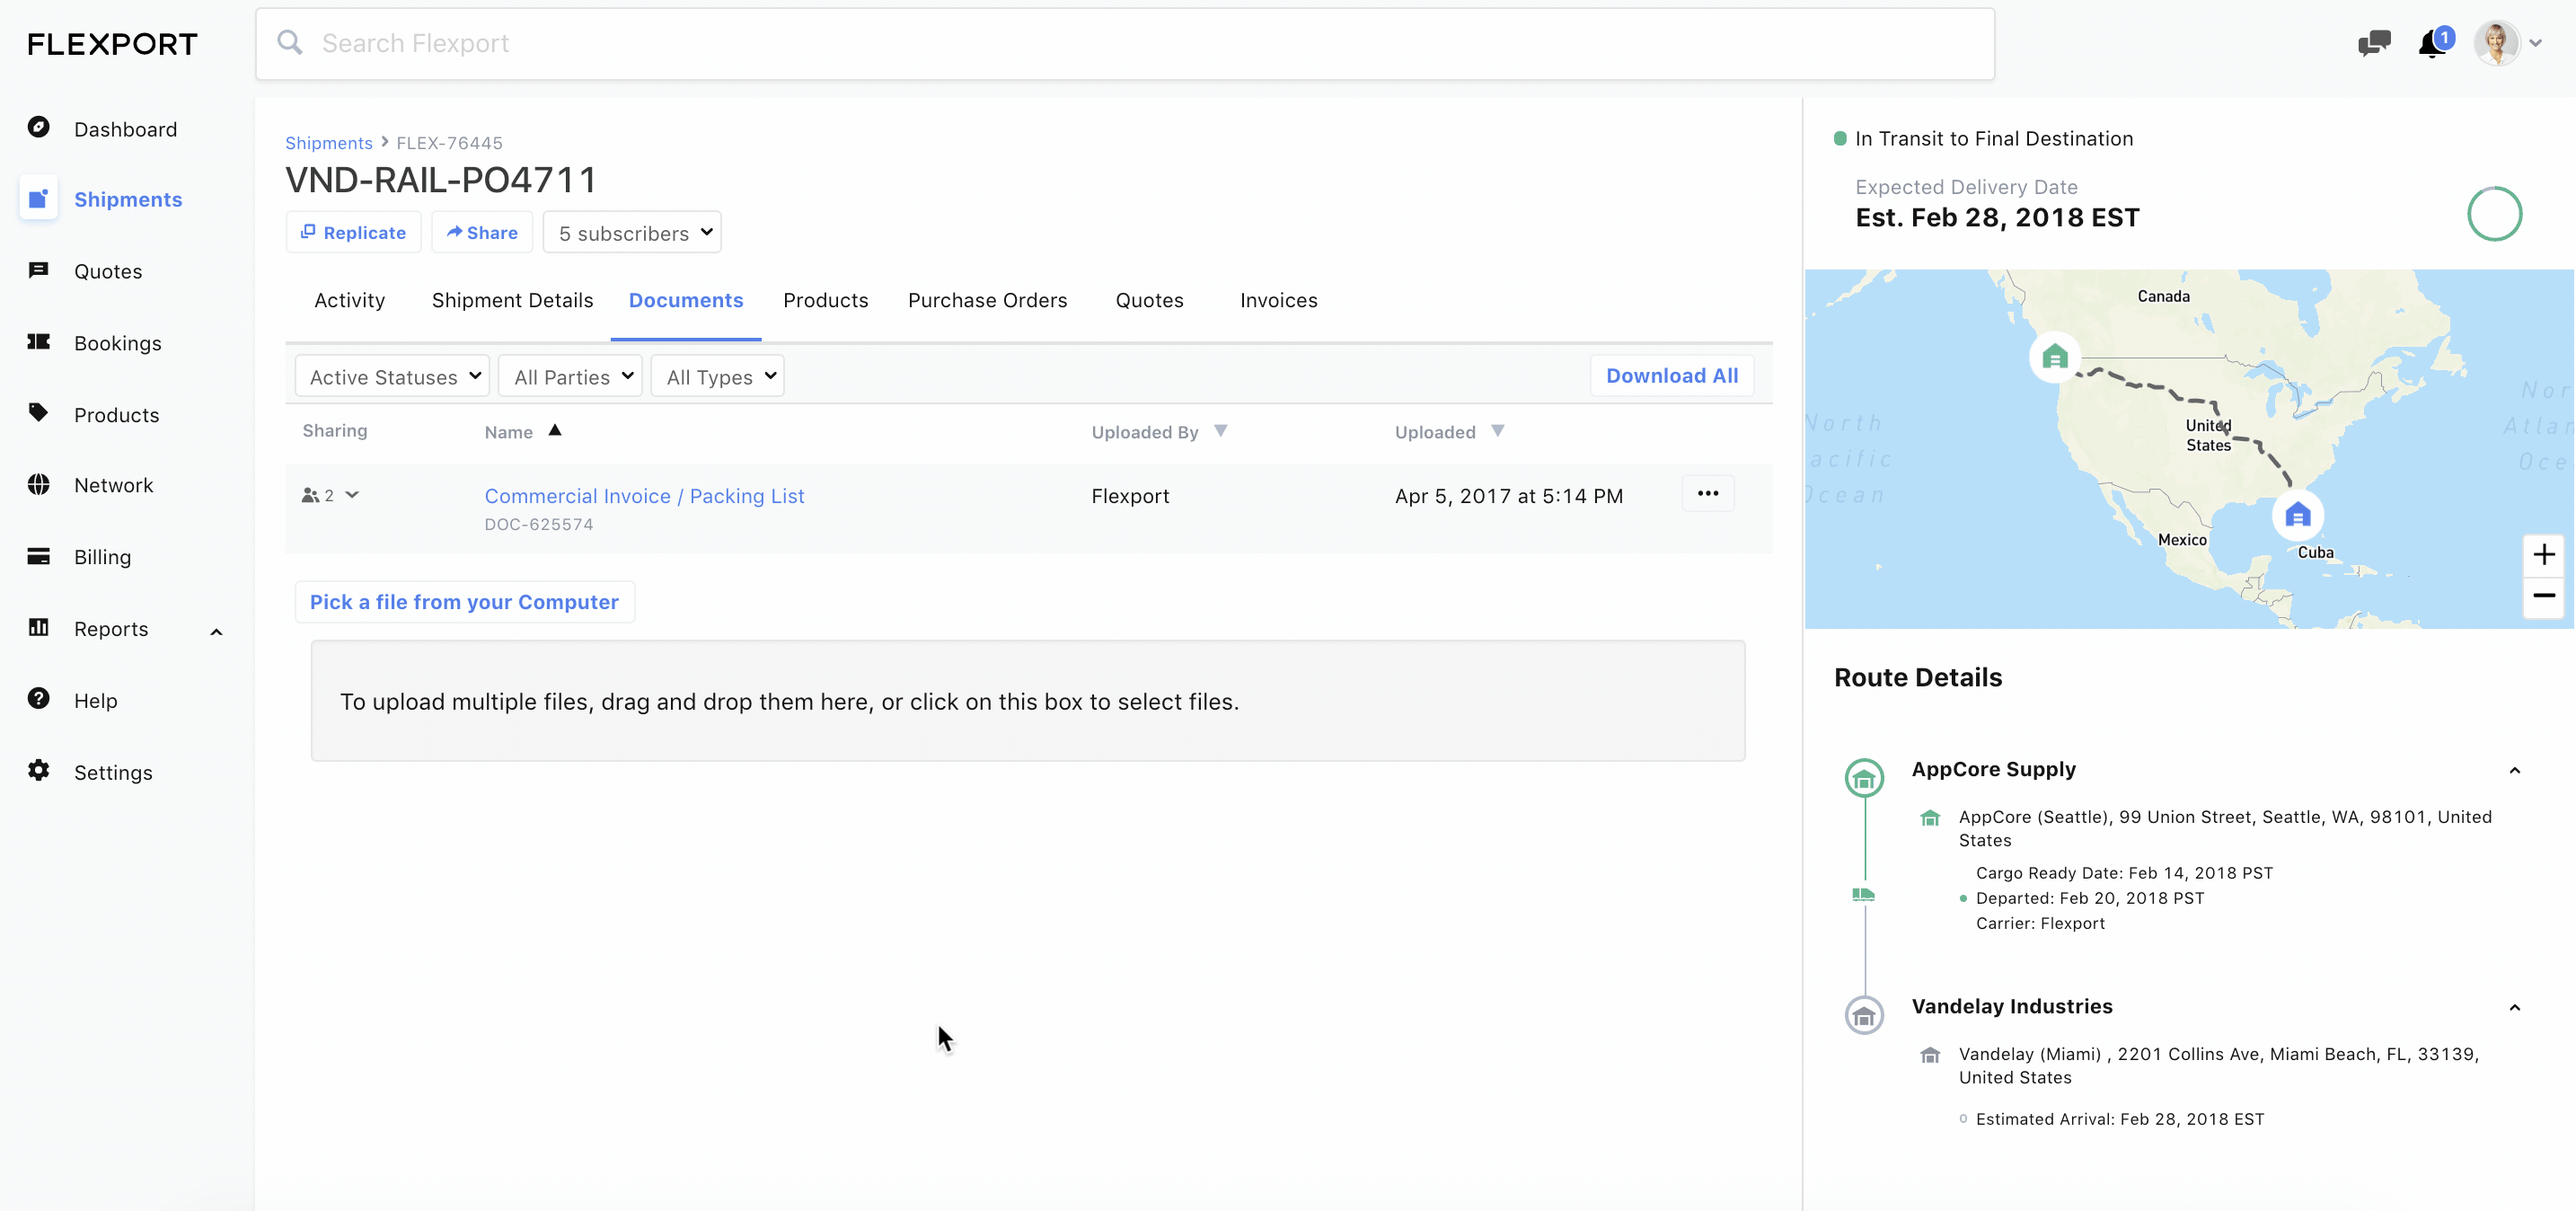2576x1211 pixels.
Task: Open Commercial Invoice / Packing List link
Action: pos(644,495)
